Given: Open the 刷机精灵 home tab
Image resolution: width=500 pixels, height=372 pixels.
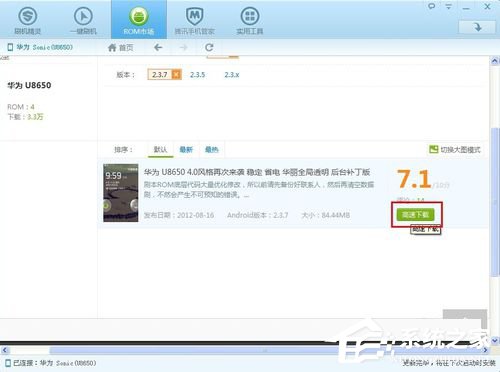Looking at the screenshot, I should tap(28, 20).
